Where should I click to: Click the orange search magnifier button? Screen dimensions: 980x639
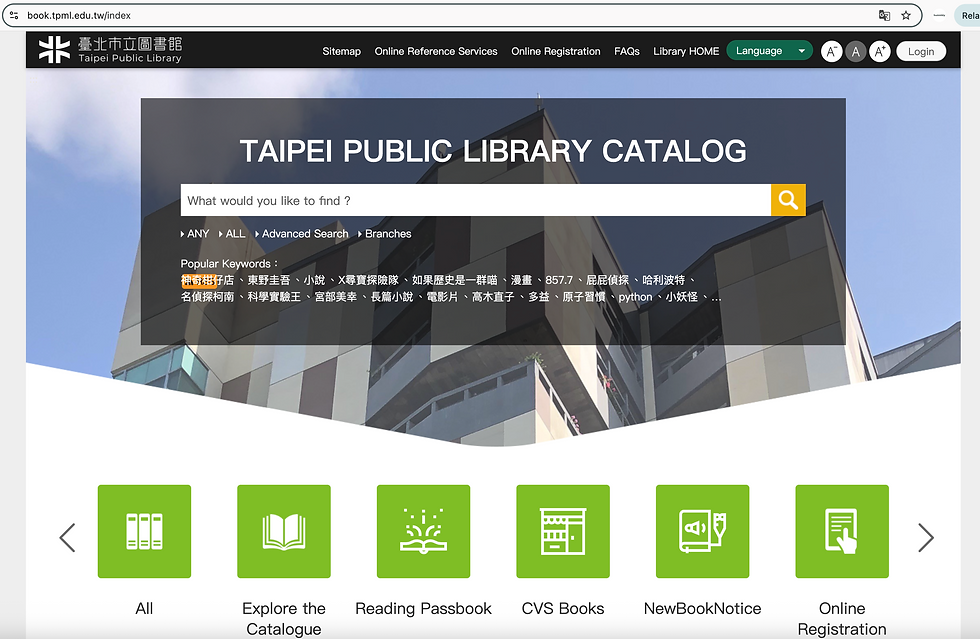click(788, 200)
